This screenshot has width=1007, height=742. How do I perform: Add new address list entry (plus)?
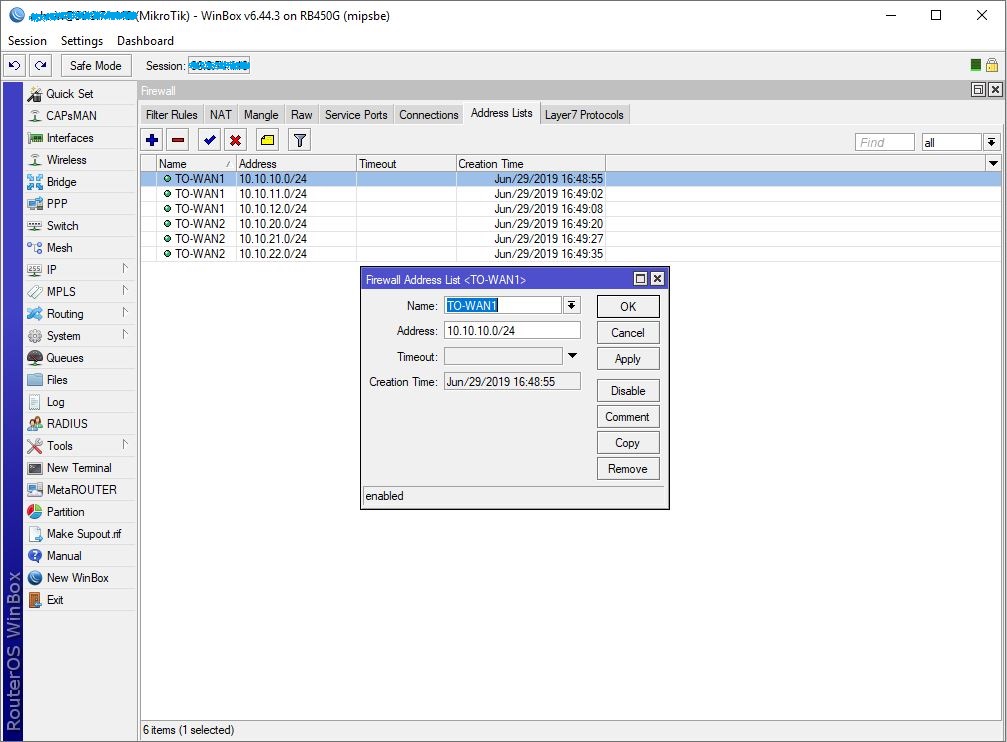click(152, 139)
